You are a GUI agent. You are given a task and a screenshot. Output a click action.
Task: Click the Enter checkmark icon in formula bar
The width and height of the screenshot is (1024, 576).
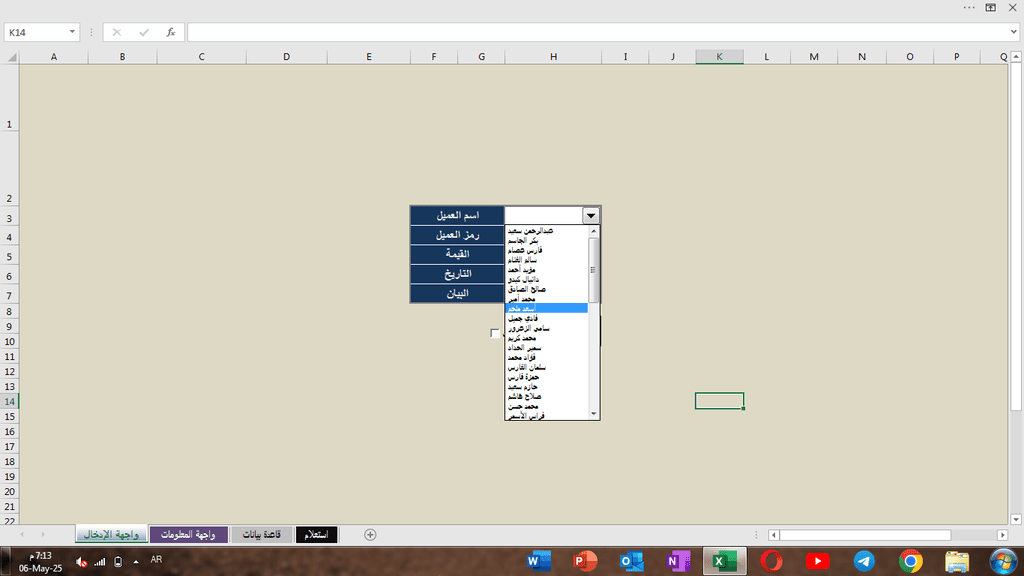144,32
